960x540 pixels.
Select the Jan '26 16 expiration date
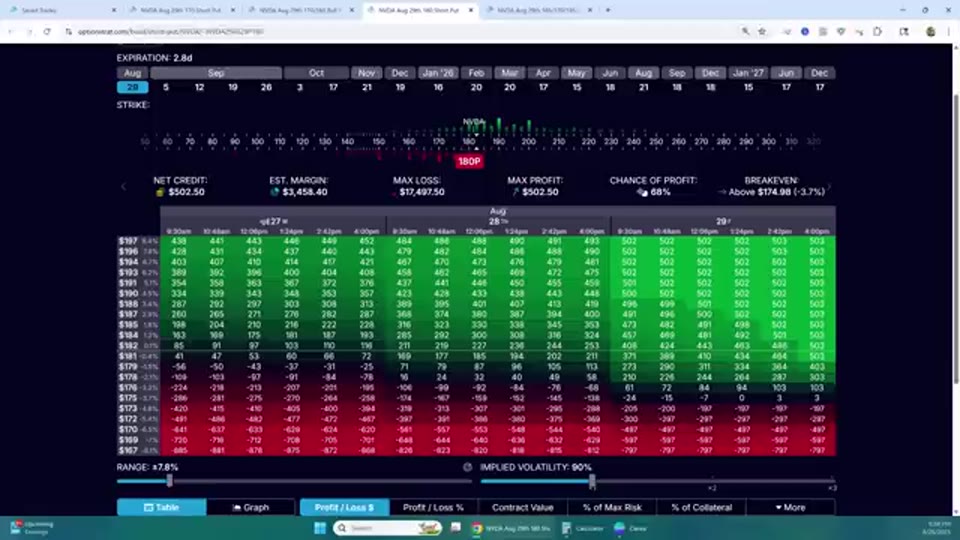pyautogui.click(x=438, y=87)
